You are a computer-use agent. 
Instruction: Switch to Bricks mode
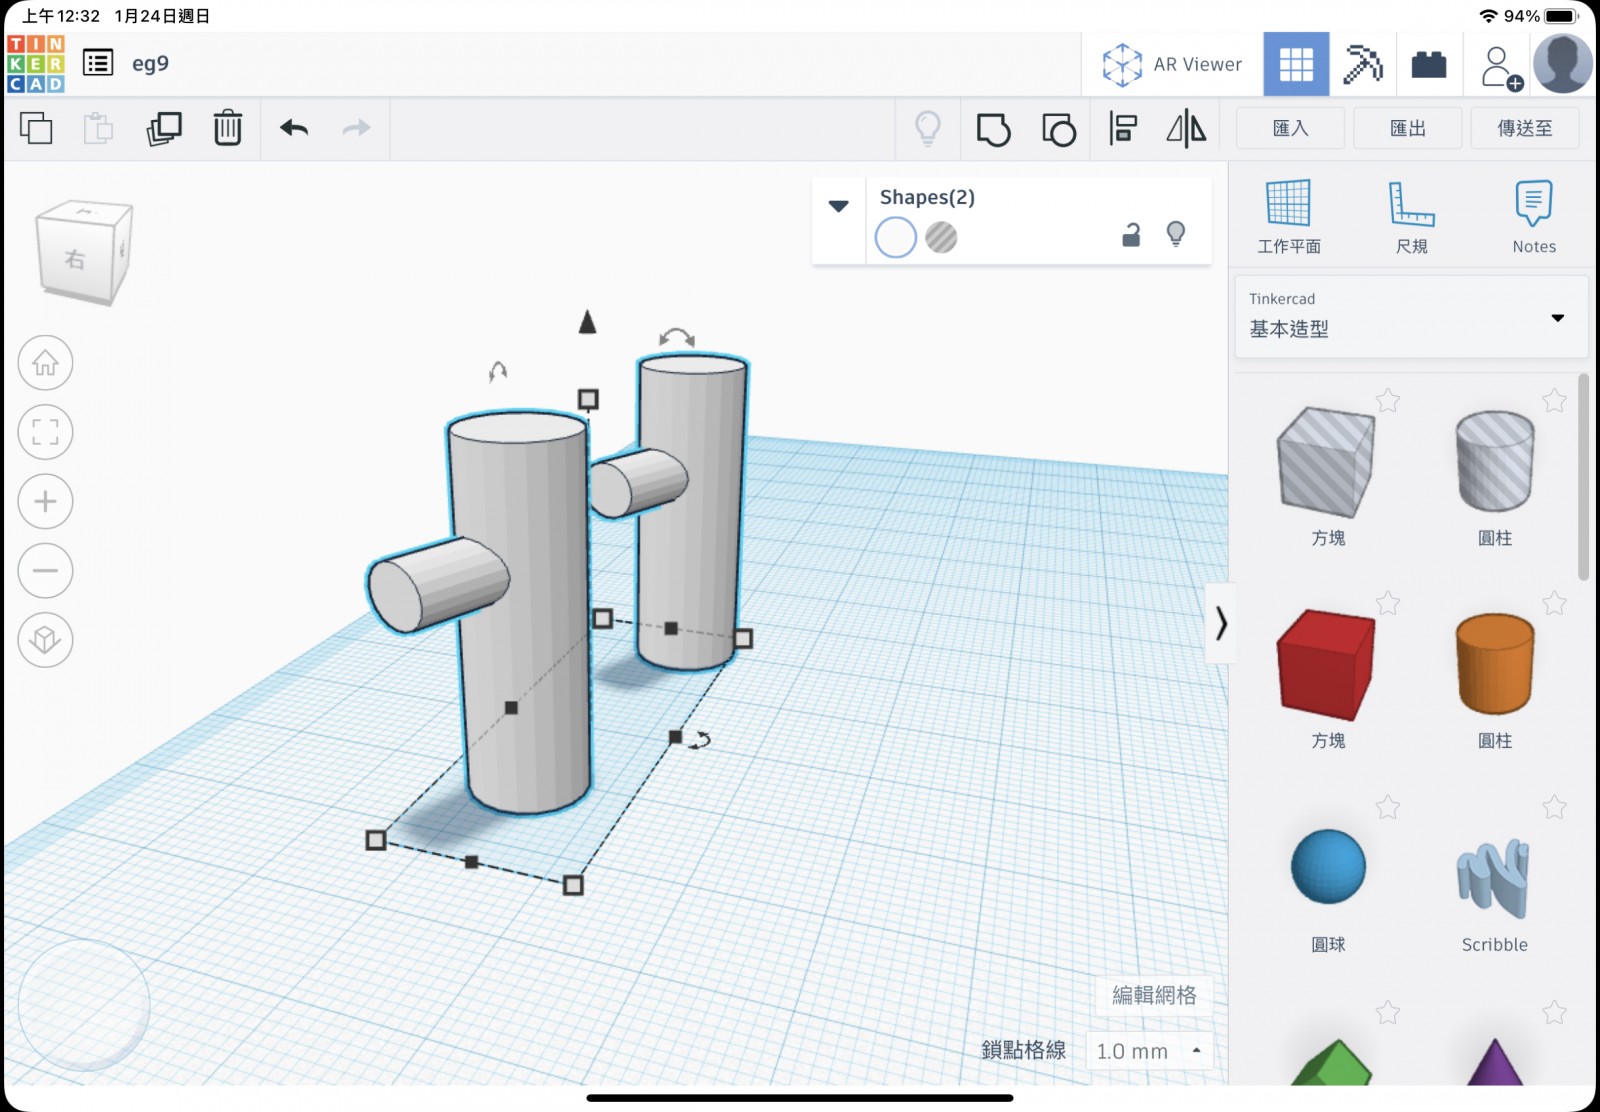[x=1429, y=64]
